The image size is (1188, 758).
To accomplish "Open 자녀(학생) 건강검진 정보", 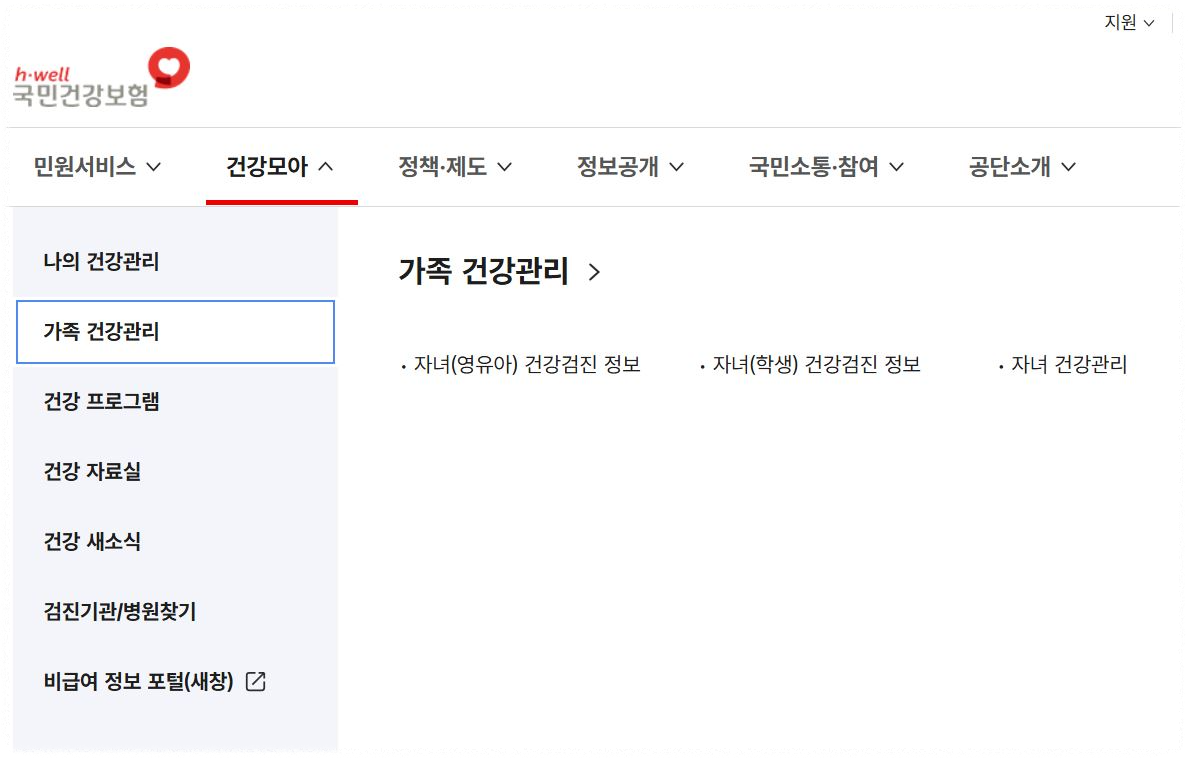I will tap(817, 365).
